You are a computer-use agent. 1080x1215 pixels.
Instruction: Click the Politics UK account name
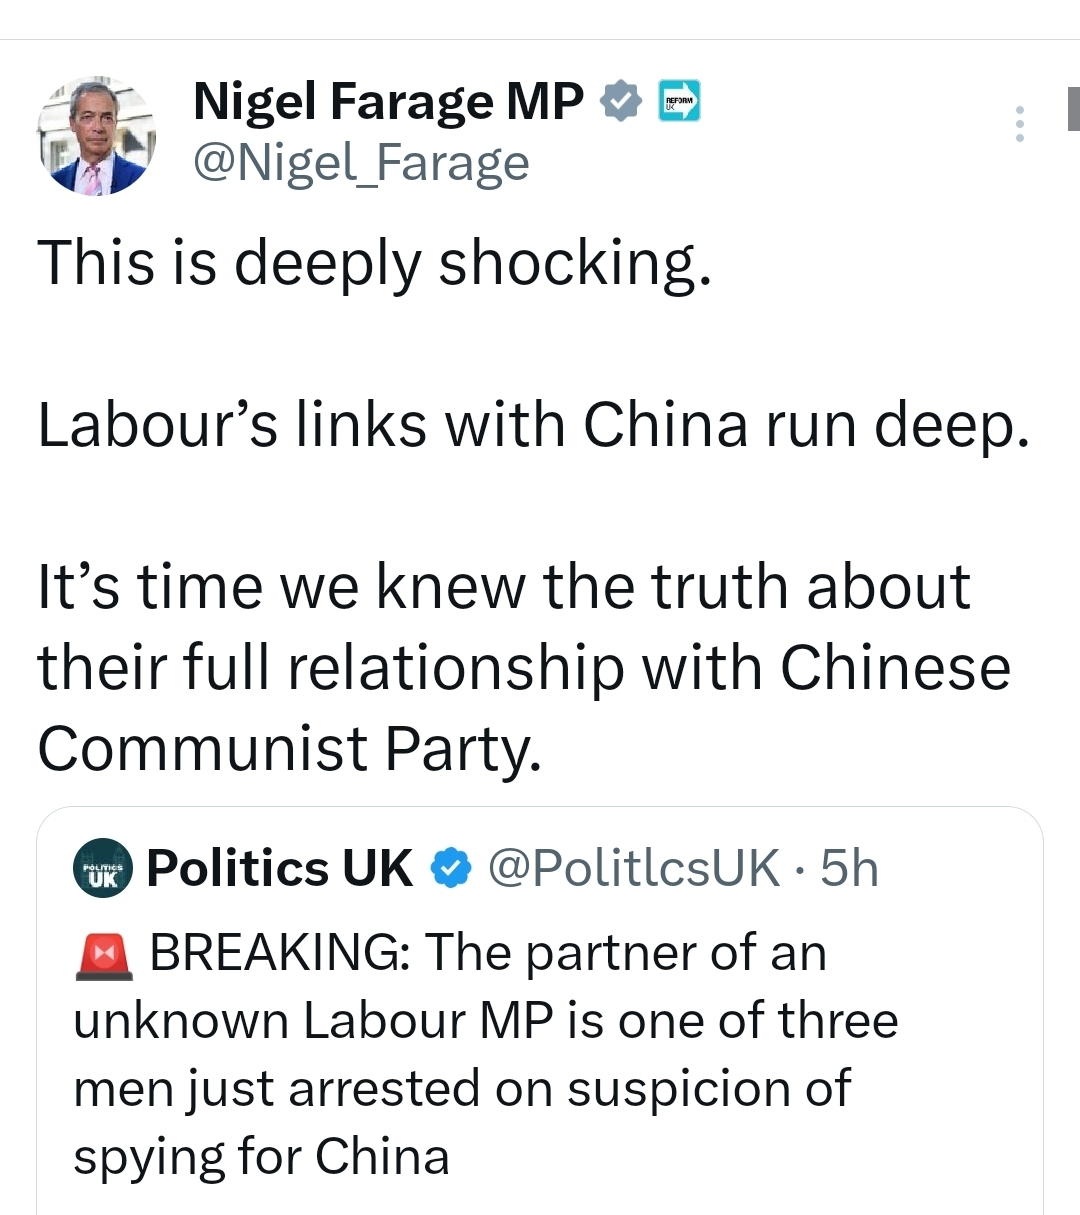[x=279, y=868]
